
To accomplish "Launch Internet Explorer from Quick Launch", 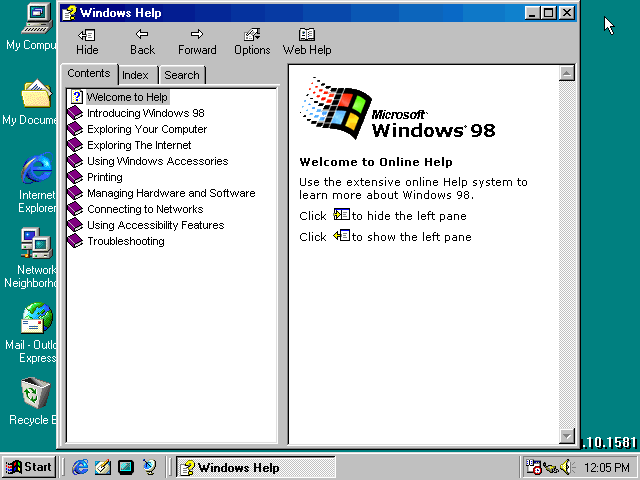I will pos(80,467).
